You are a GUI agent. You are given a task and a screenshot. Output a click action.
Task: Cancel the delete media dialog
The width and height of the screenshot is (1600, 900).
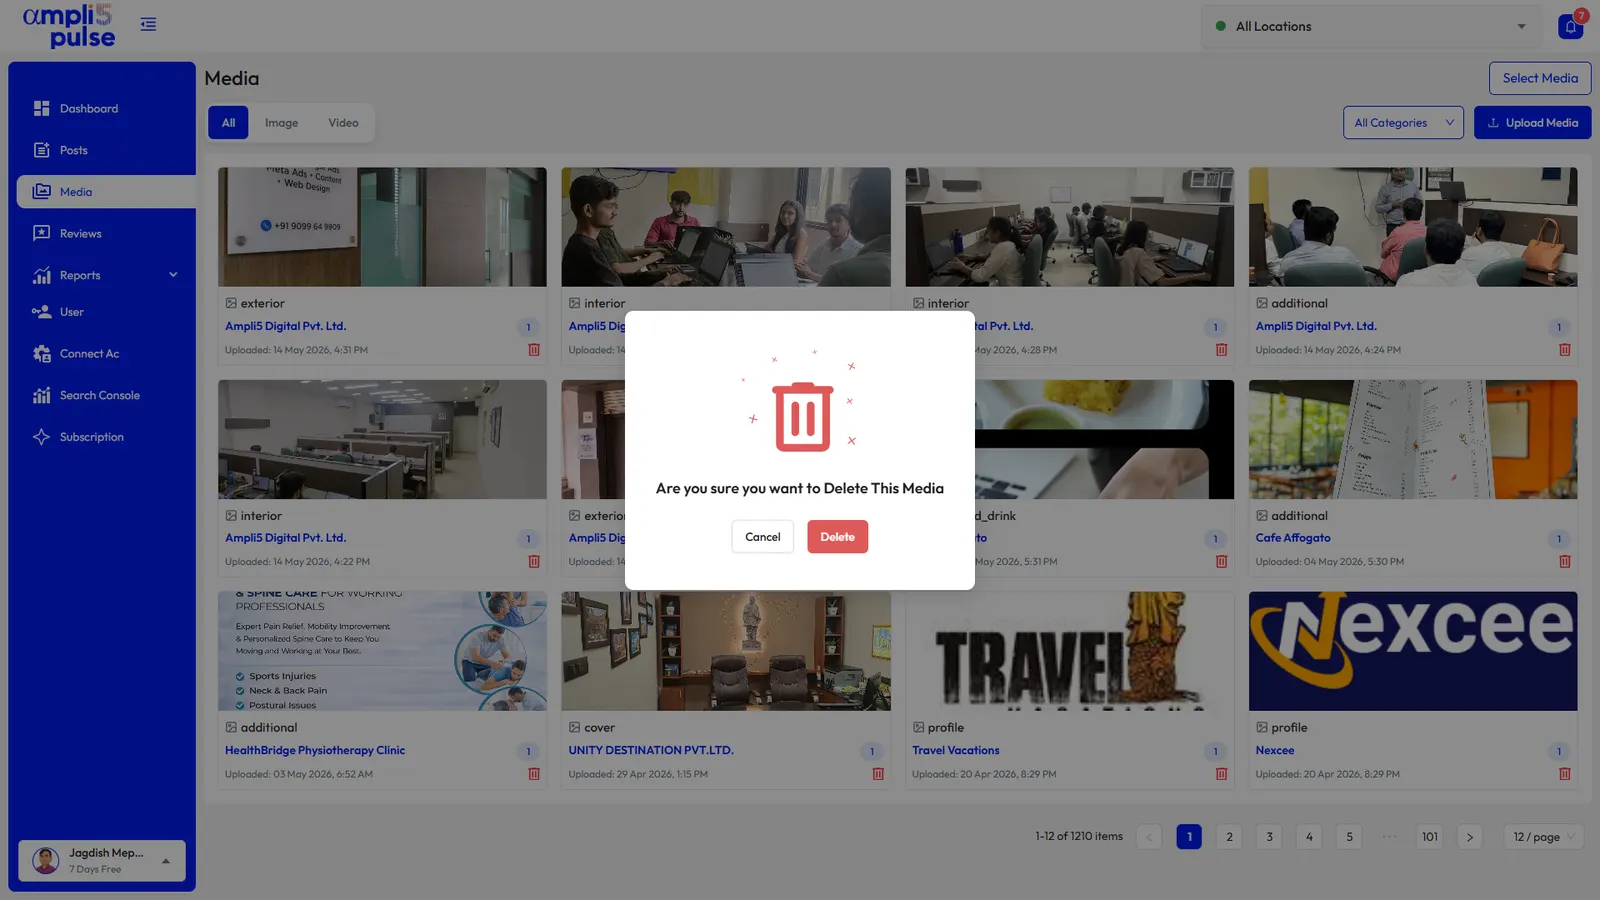tap(762, 537)
